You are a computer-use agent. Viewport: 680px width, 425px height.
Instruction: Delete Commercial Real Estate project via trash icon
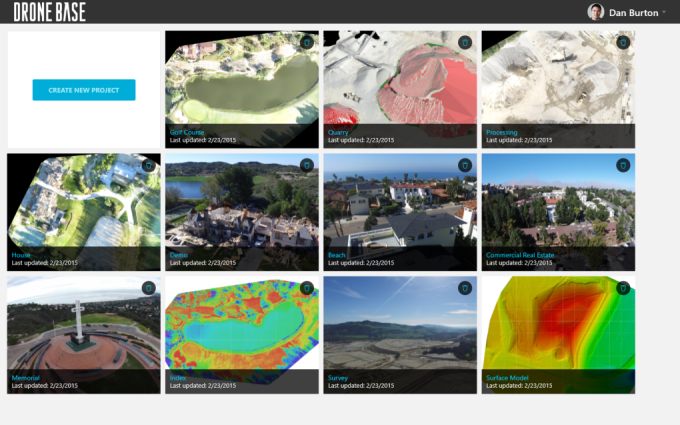(623, 165)
